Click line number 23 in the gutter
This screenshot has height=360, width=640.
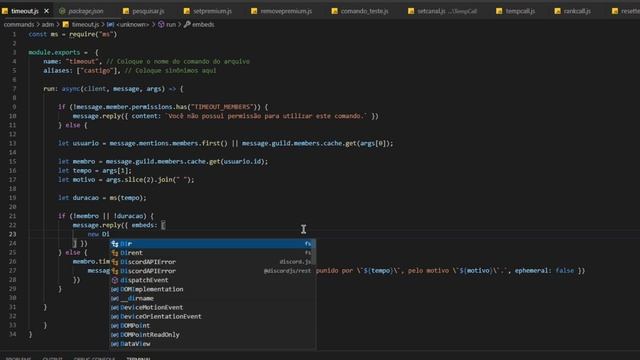point(13,234)
